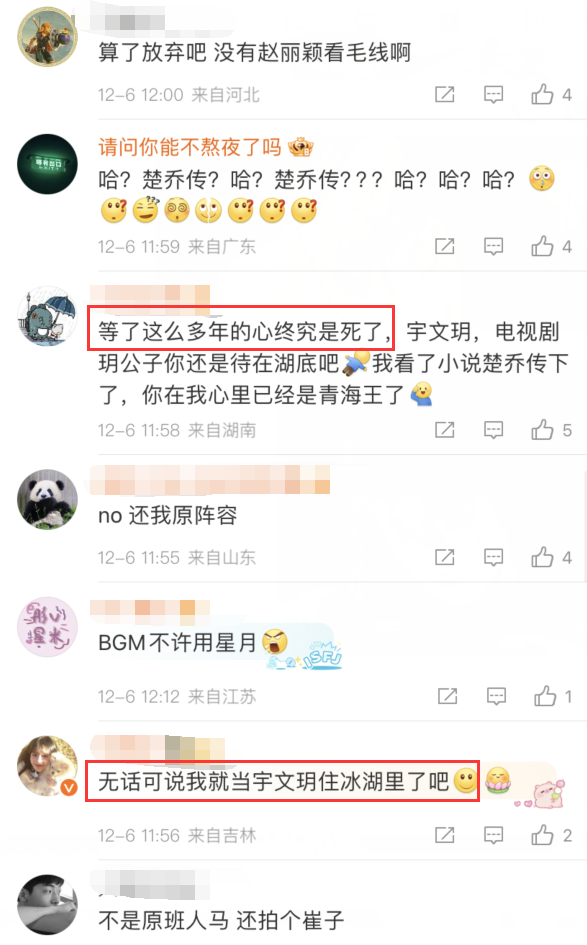Like the comment from 江苏 with 1 like
Screen dimensions: 587x945
coord(552,697)
